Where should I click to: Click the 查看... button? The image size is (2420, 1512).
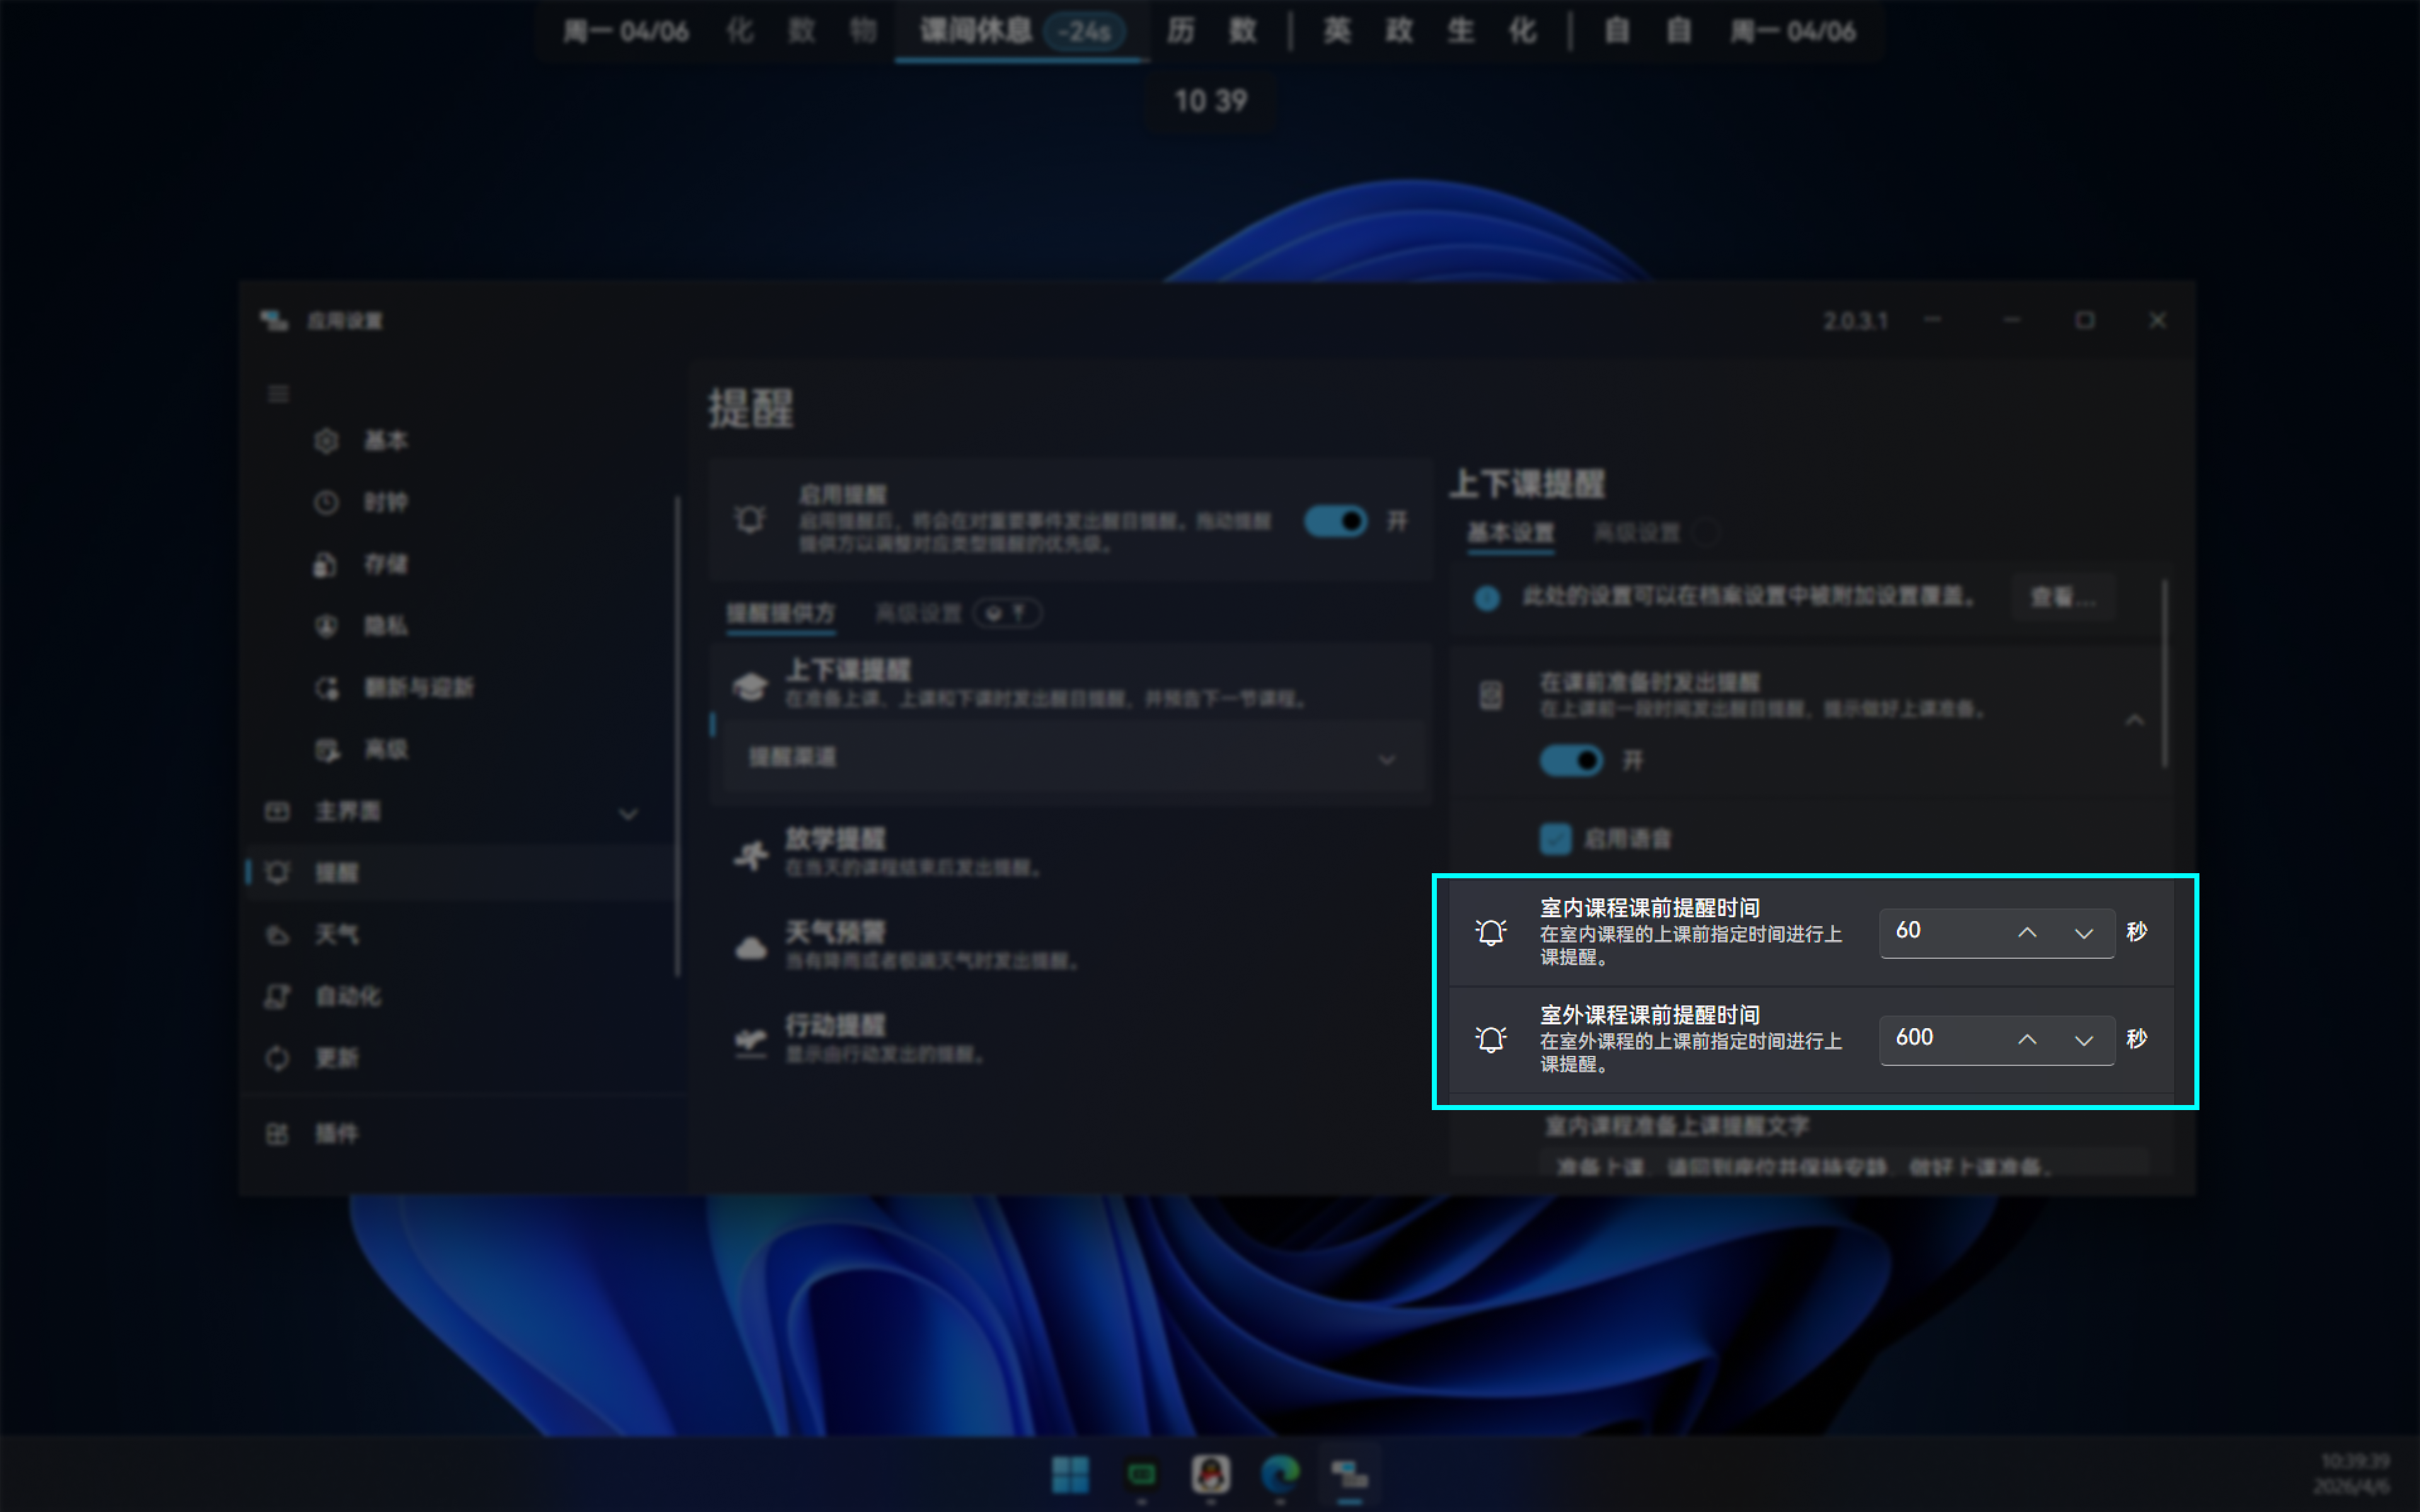tap(2063, 597)
